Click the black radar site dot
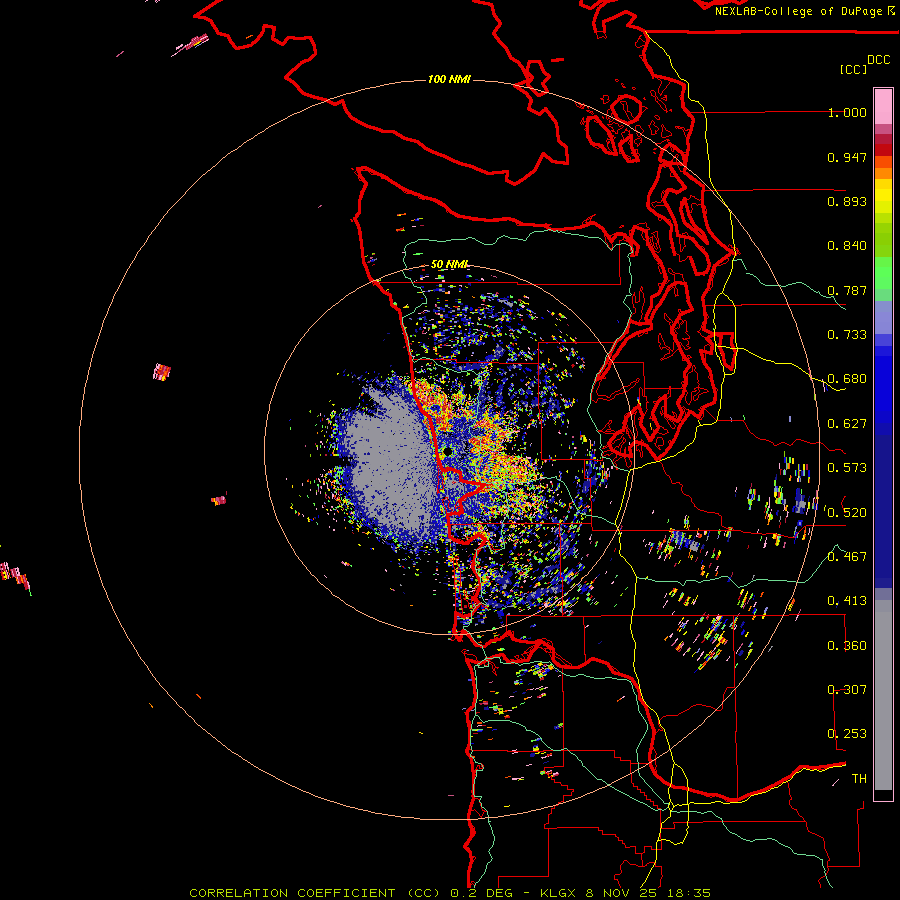Image resolution: width=900 pixels, height=900 pixels. tap(448, 452)
